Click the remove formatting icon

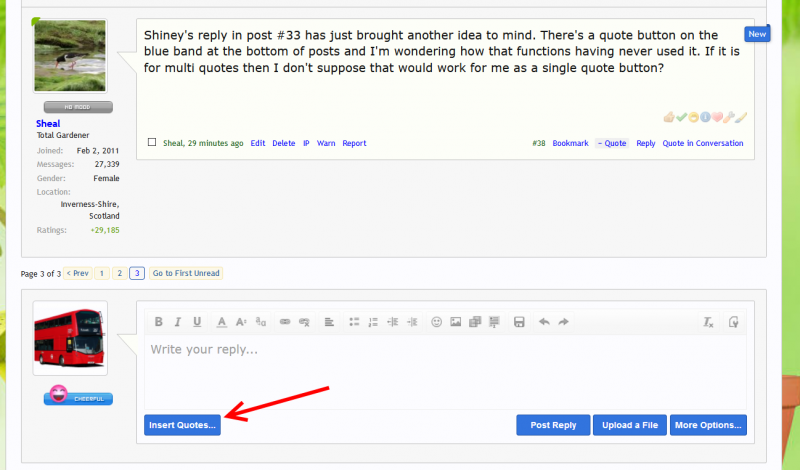tap(708, 322)
